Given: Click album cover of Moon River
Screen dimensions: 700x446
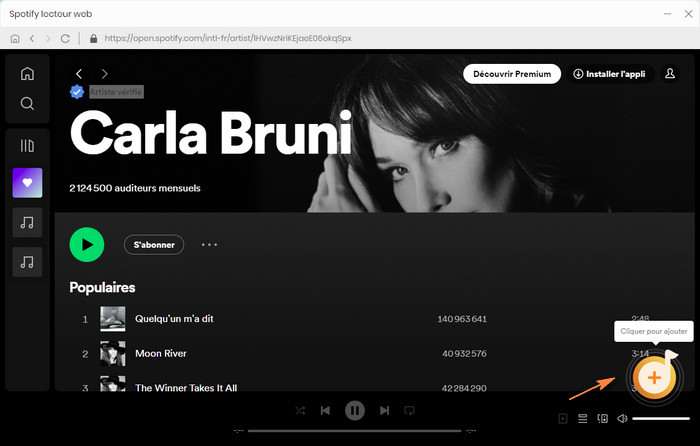Looking at the screenshot, I should coord(112,354).
